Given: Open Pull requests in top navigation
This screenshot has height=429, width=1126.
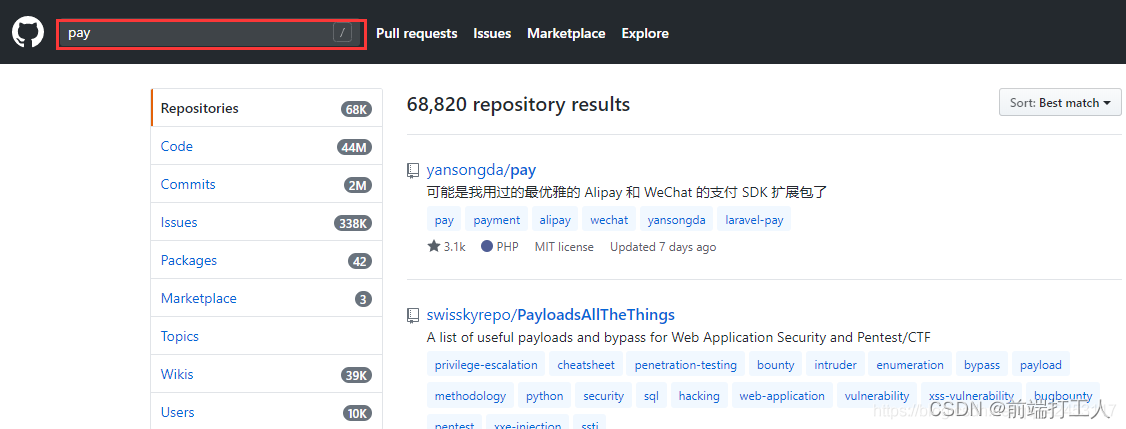Looking at the screenshot, I should 417,33.
